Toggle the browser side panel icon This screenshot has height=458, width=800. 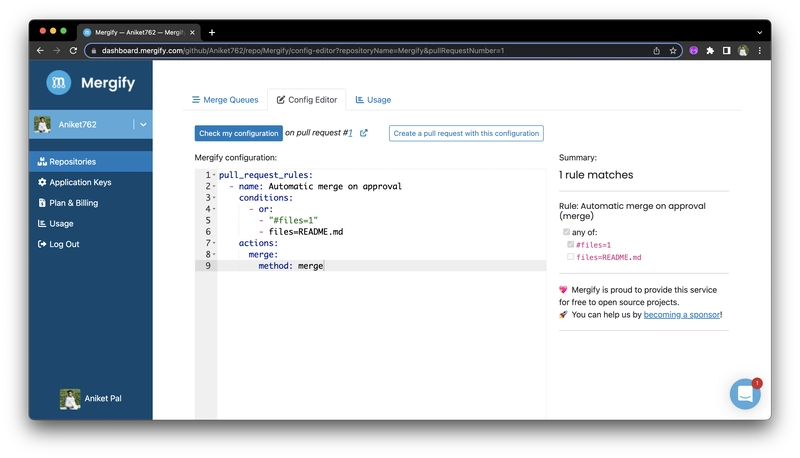coord(727,50)
